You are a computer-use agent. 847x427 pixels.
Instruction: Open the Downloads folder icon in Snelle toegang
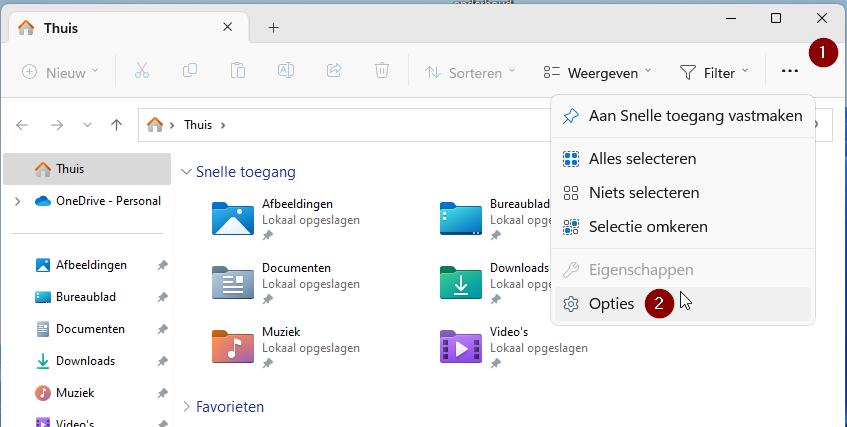(x=461, y=283)
